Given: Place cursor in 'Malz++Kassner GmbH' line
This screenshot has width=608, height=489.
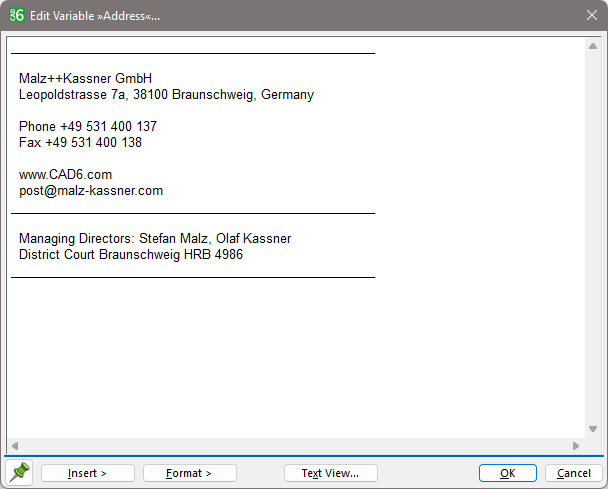Looking at the screenshot, I should [x=85, y=78].
